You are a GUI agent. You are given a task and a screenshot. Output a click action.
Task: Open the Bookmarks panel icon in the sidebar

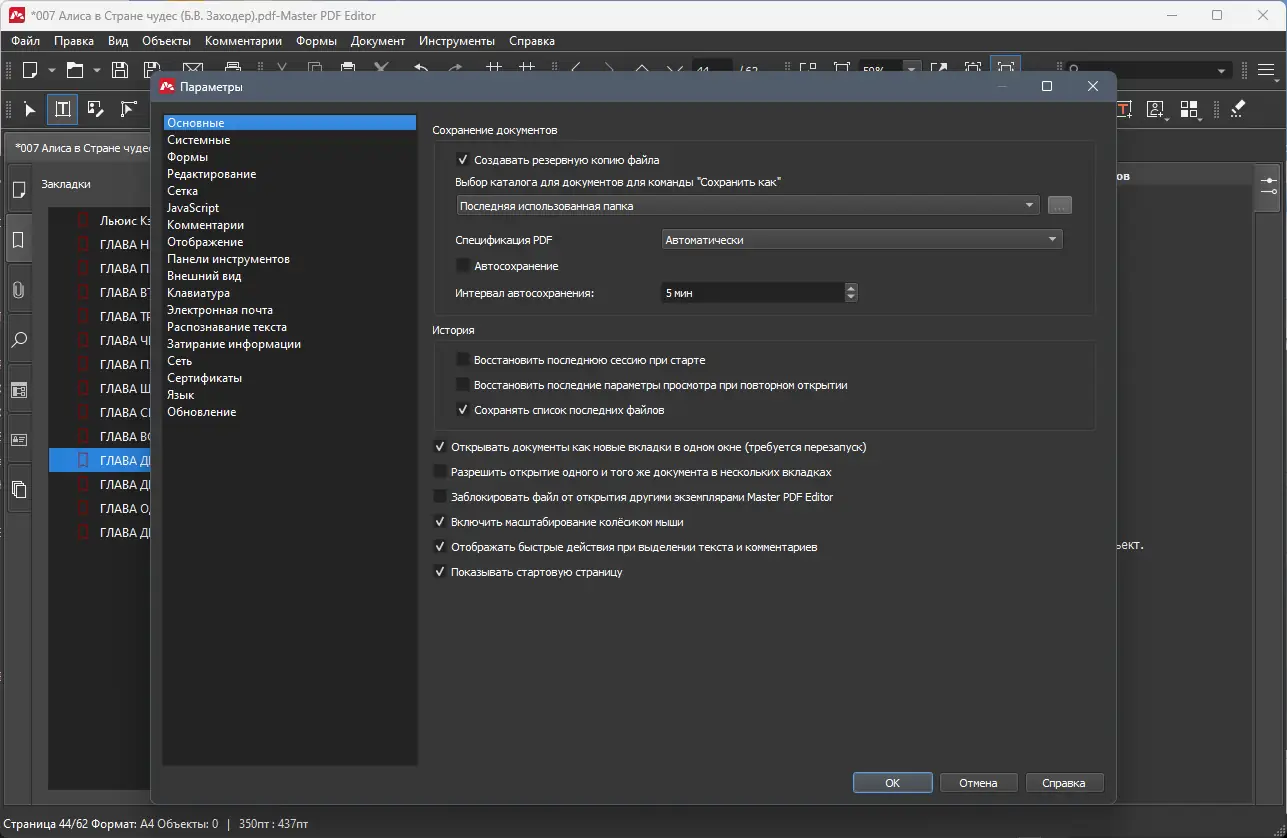[18, 238]
